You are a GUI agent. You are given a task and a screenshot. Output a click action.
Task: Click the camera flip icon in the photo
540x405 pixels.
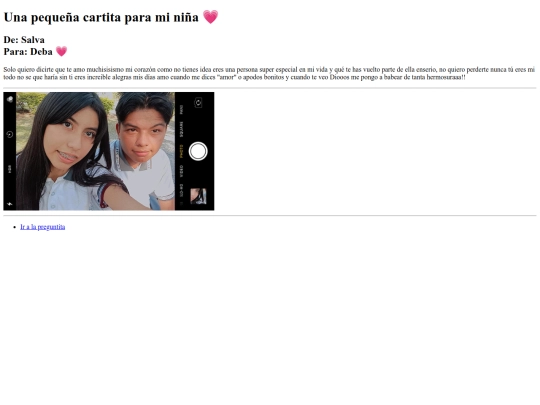pyautogui.click(x=198, y=102)
